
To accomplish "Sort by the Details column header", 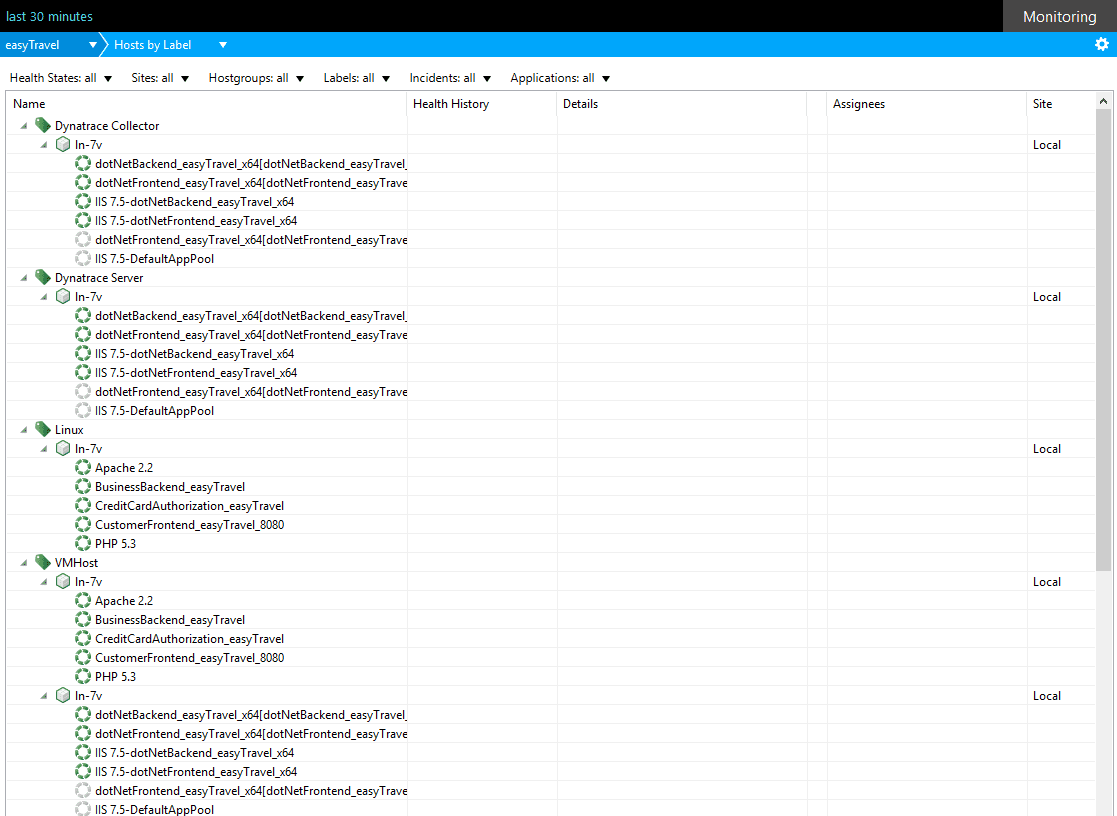I will [681, 104].
